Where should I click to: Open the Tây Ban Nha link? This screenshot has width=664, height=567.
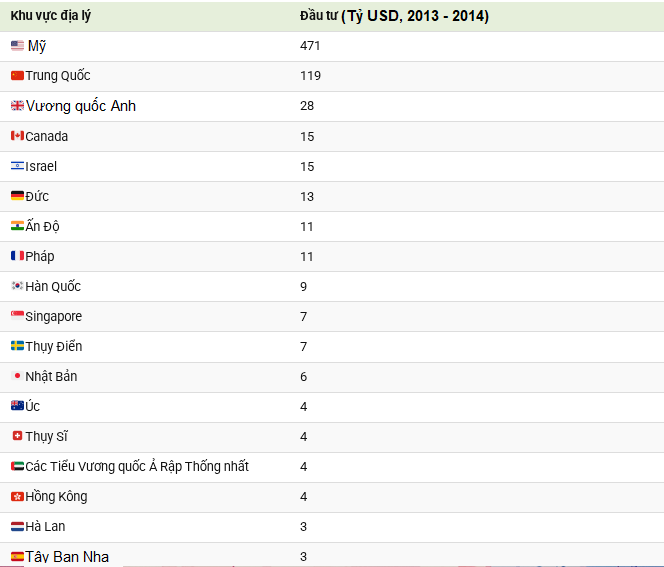67,556
